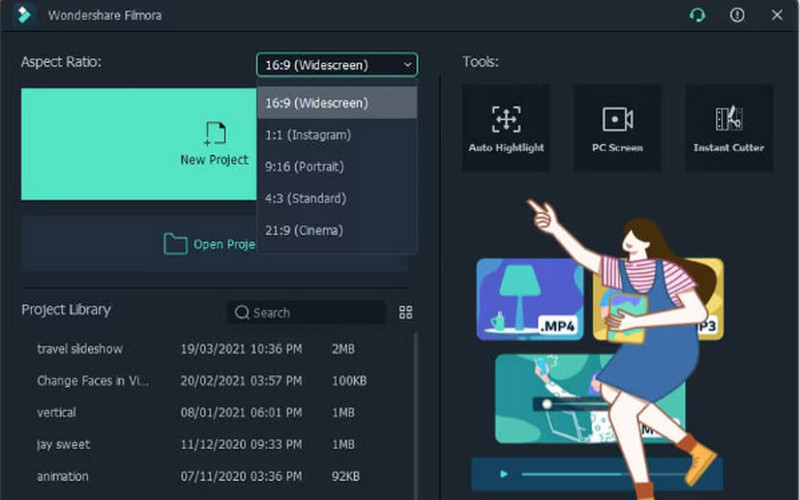Screen dimensions: 800x500
Task: Open the info alert icon in title bar
Action: (x=737, y=15)
